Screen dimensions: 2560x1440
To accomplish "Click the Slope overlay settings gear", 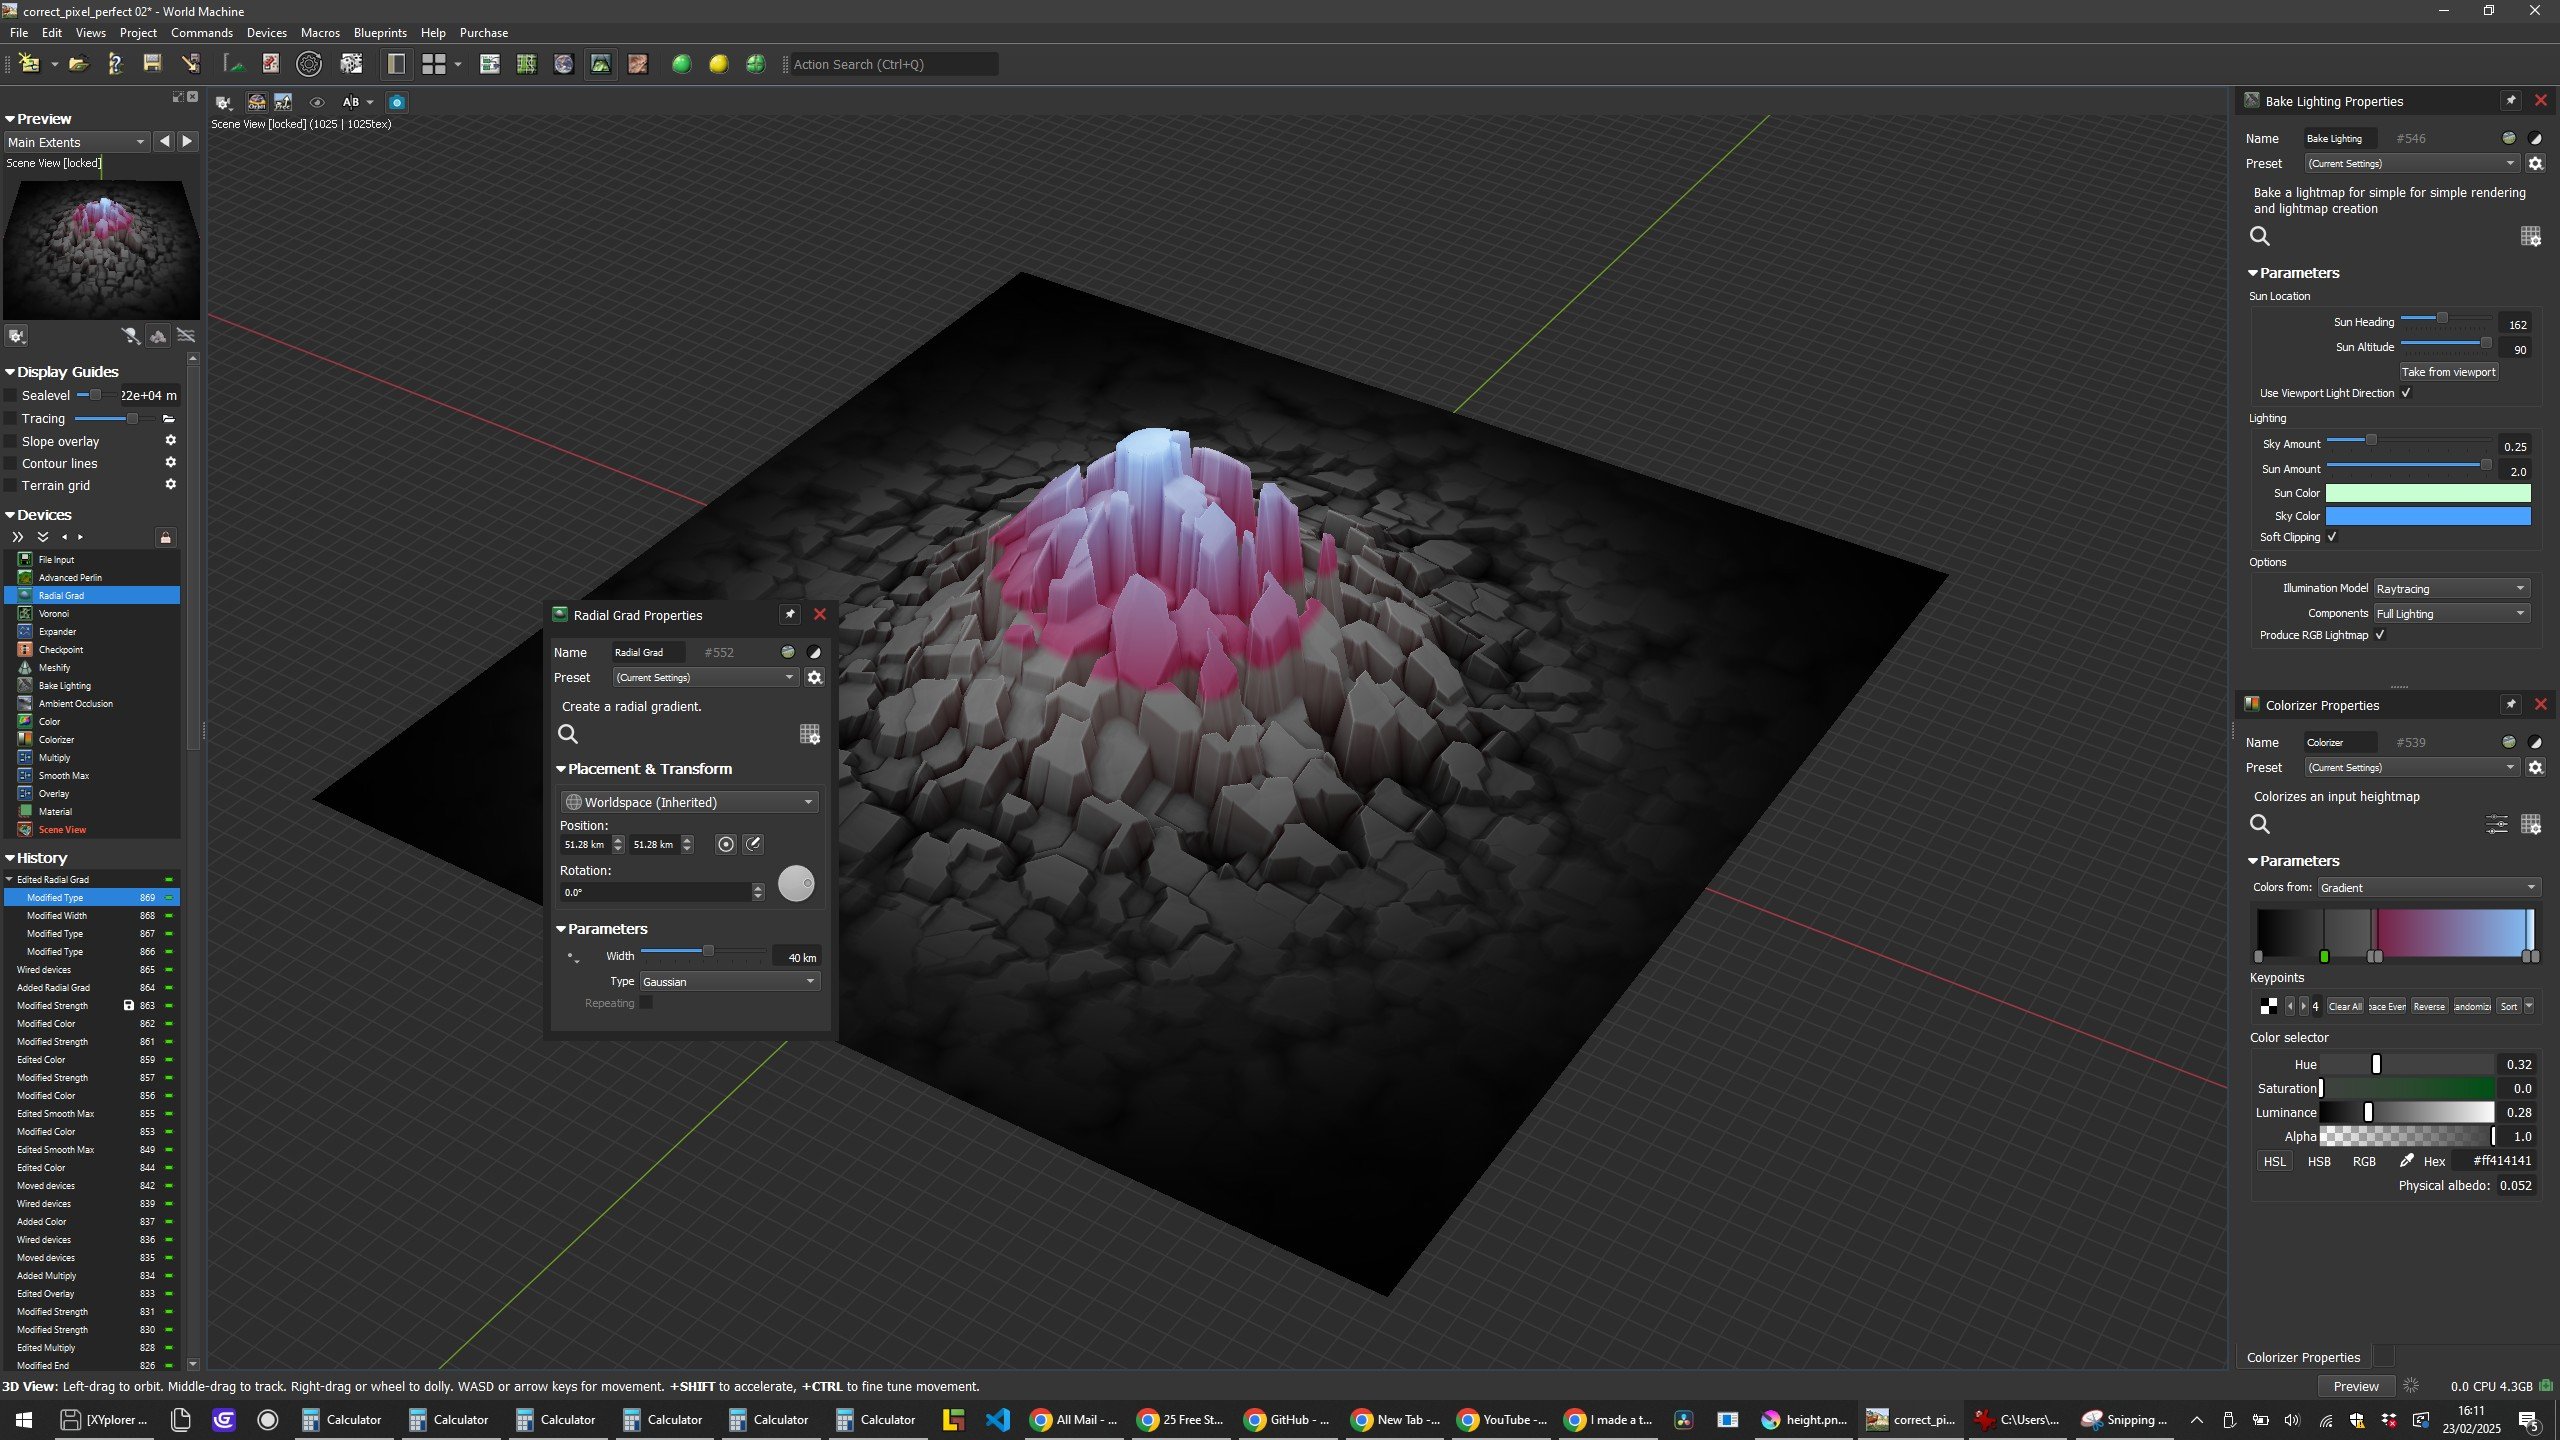I will point(170,440).
